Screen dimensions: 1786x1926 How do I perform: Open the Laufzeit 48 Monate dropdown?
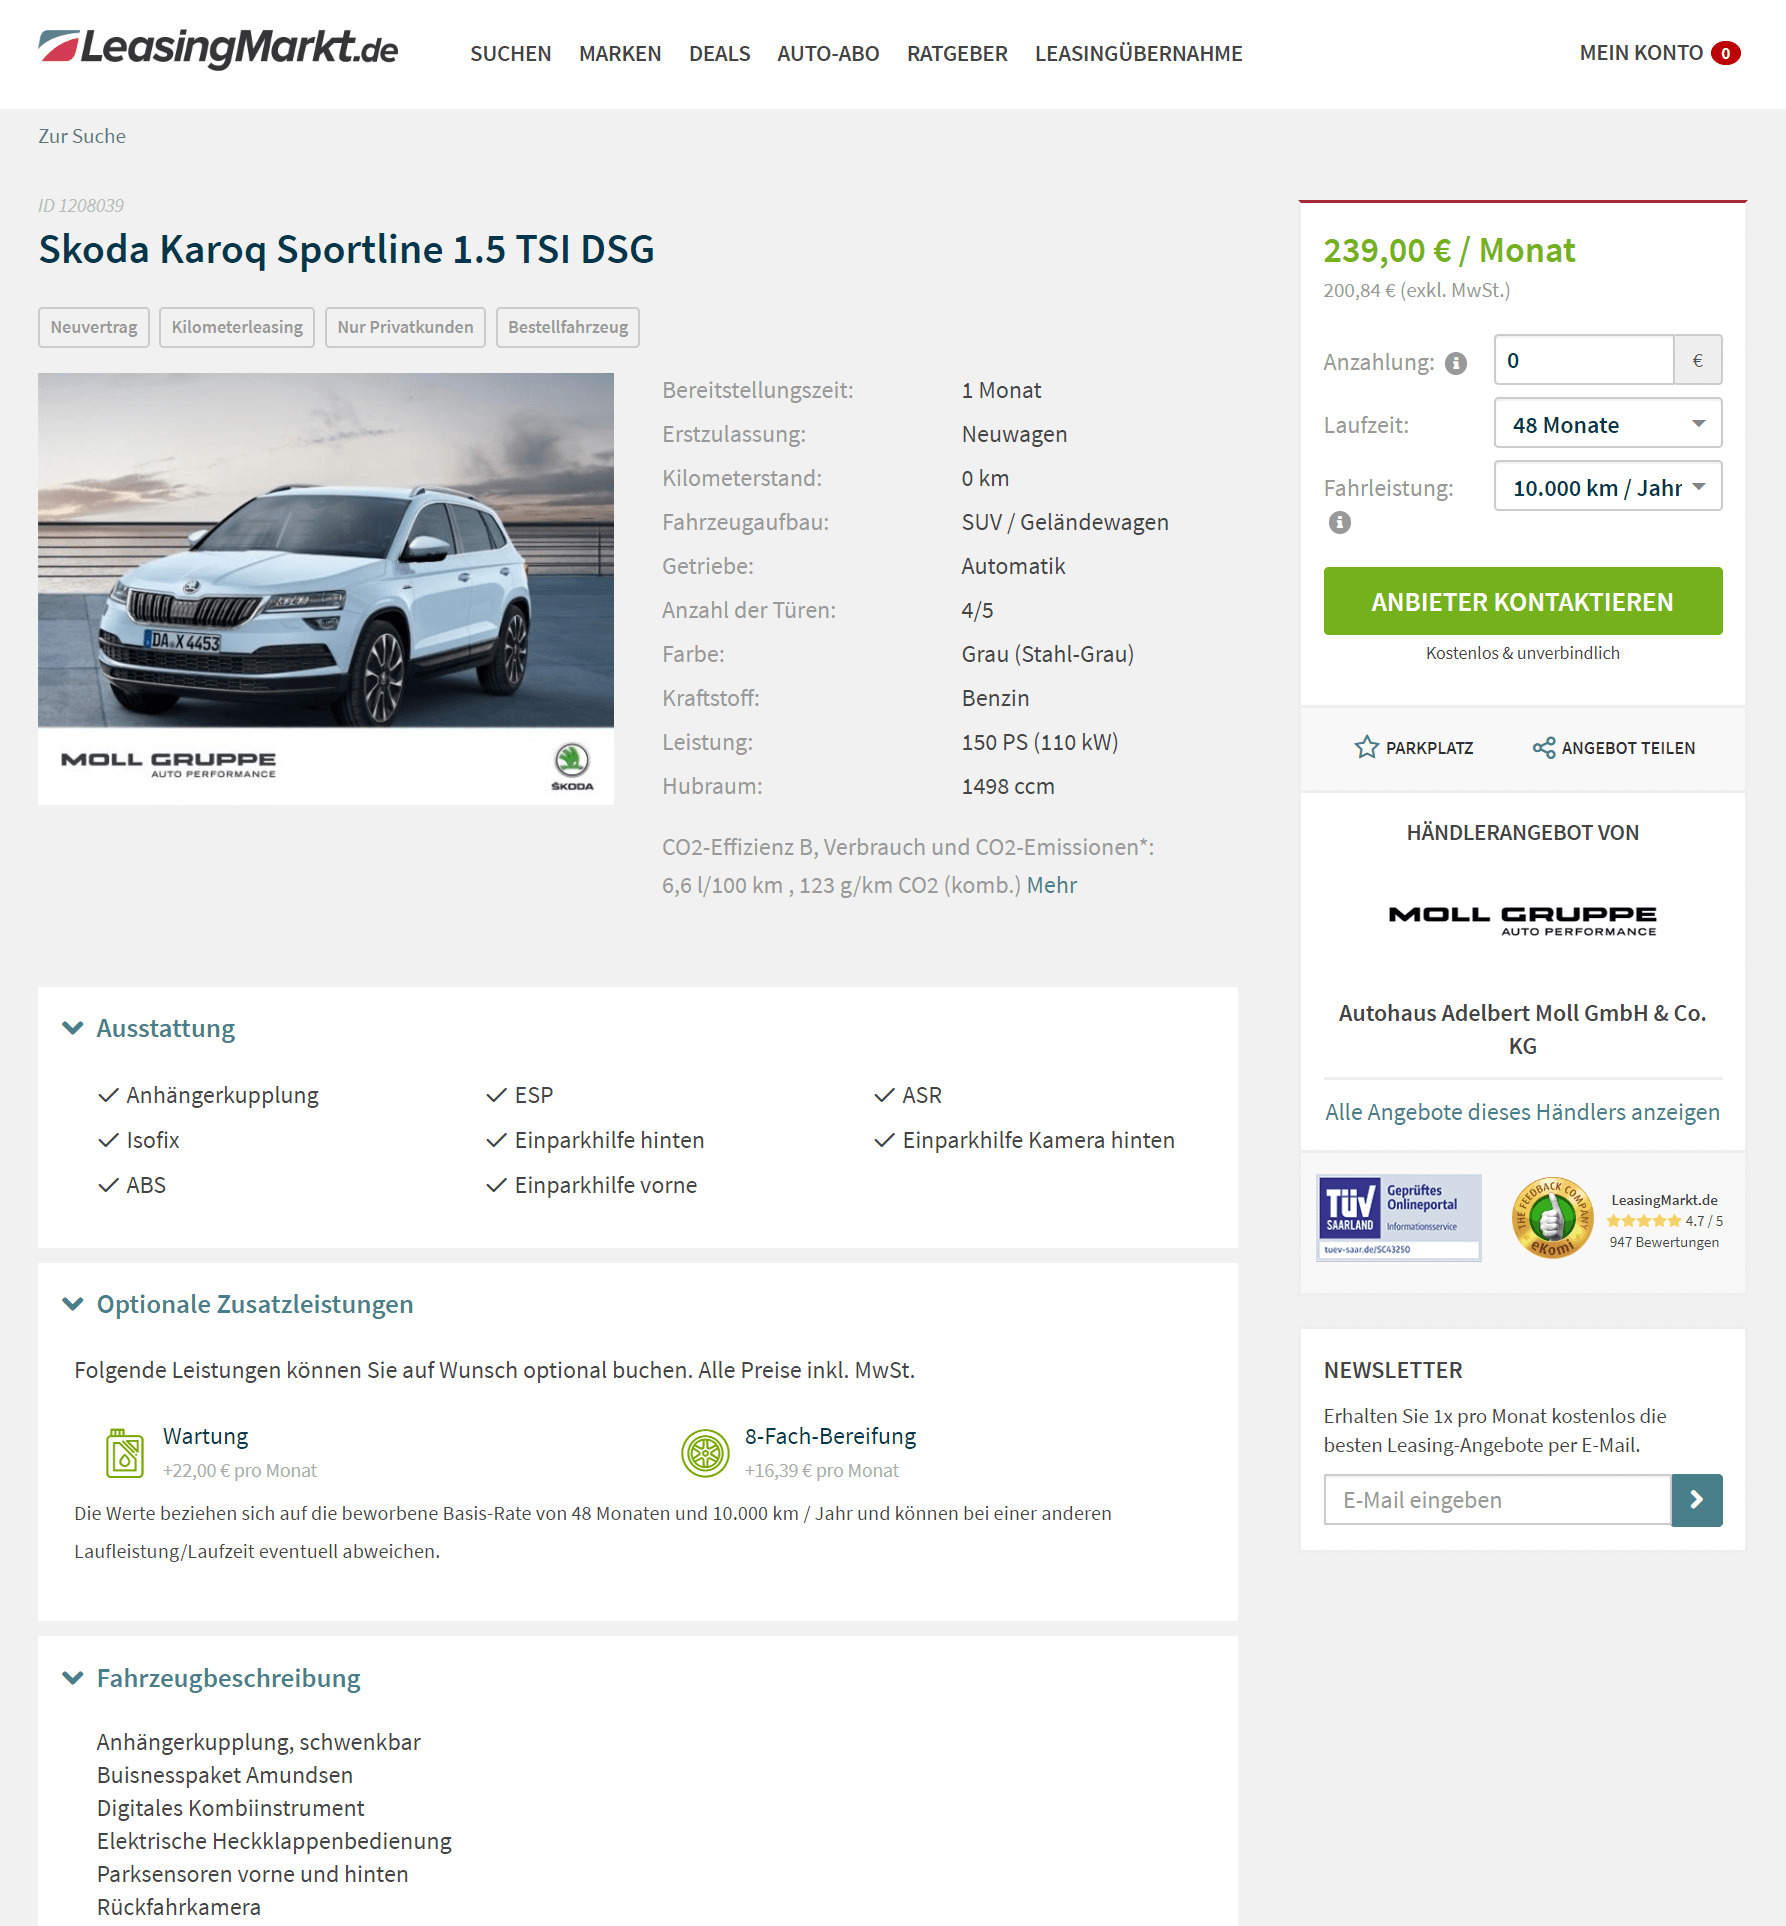pyautogui.click(x=1608, y=423)
